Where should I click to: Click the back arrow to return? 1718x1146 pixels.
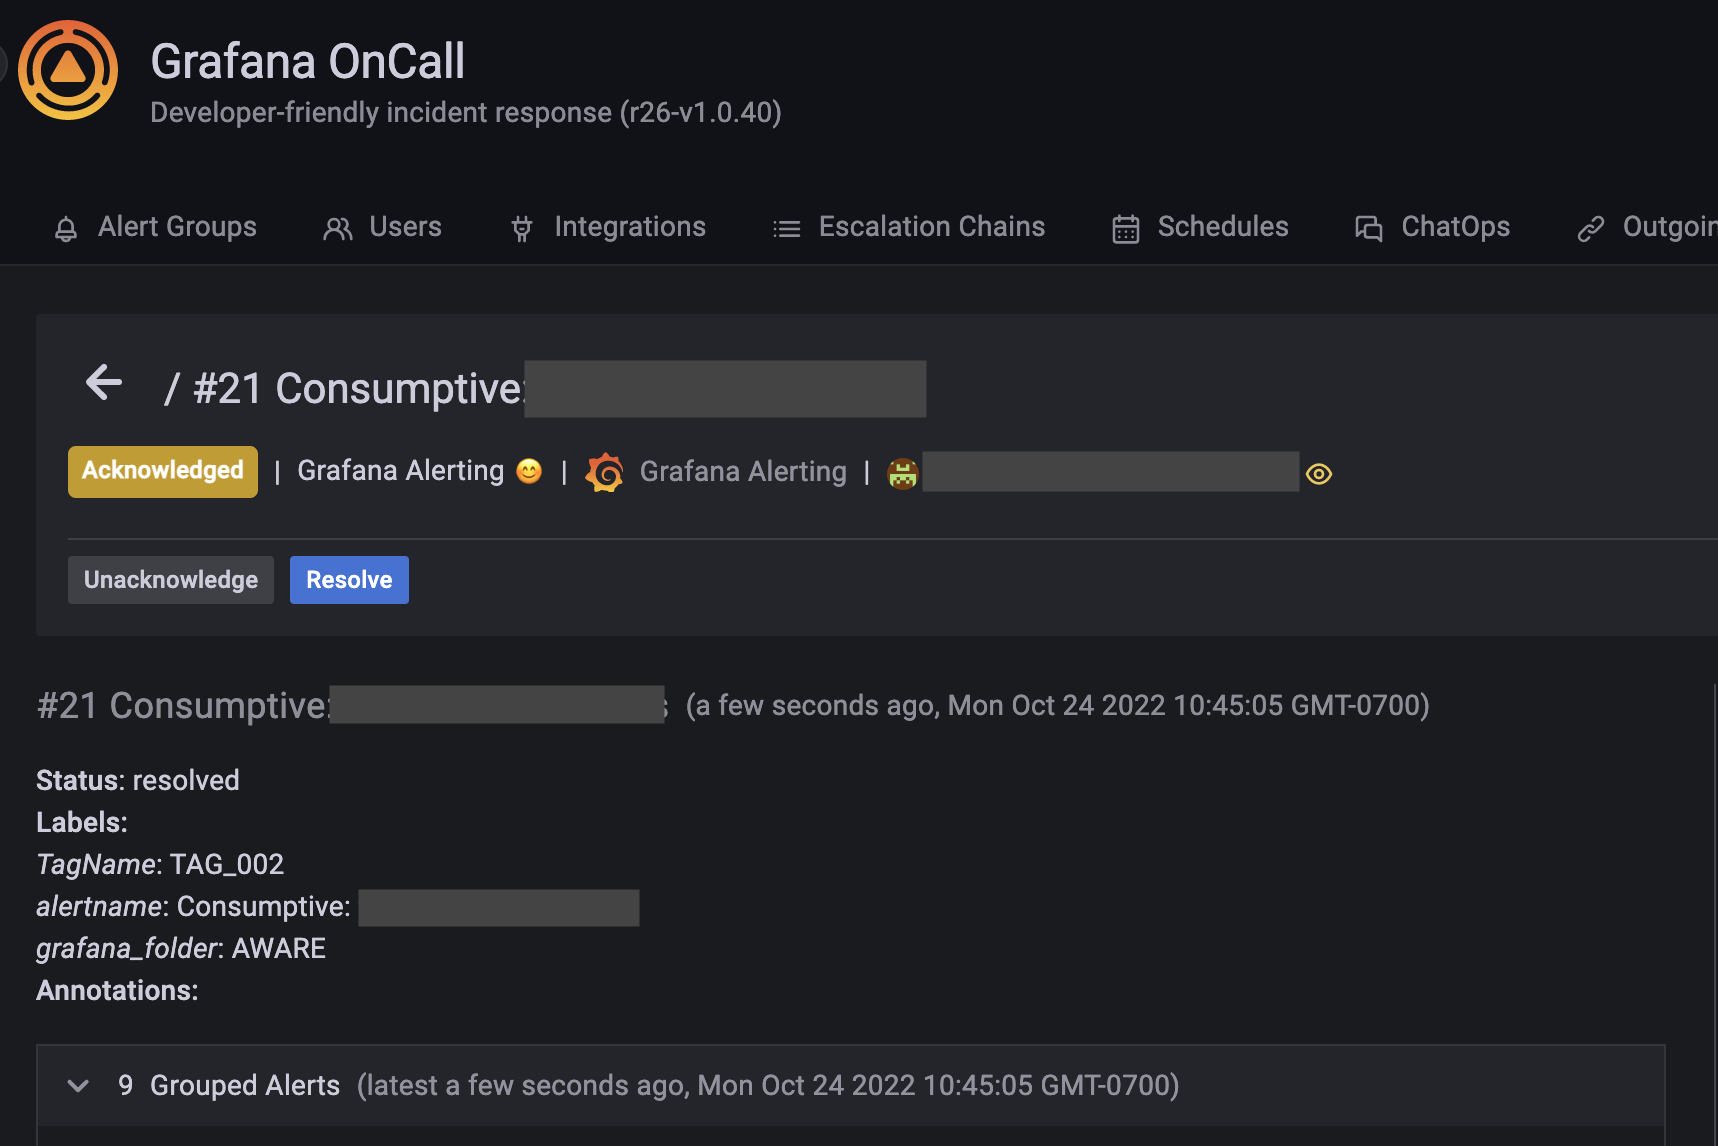click(102, 382)
